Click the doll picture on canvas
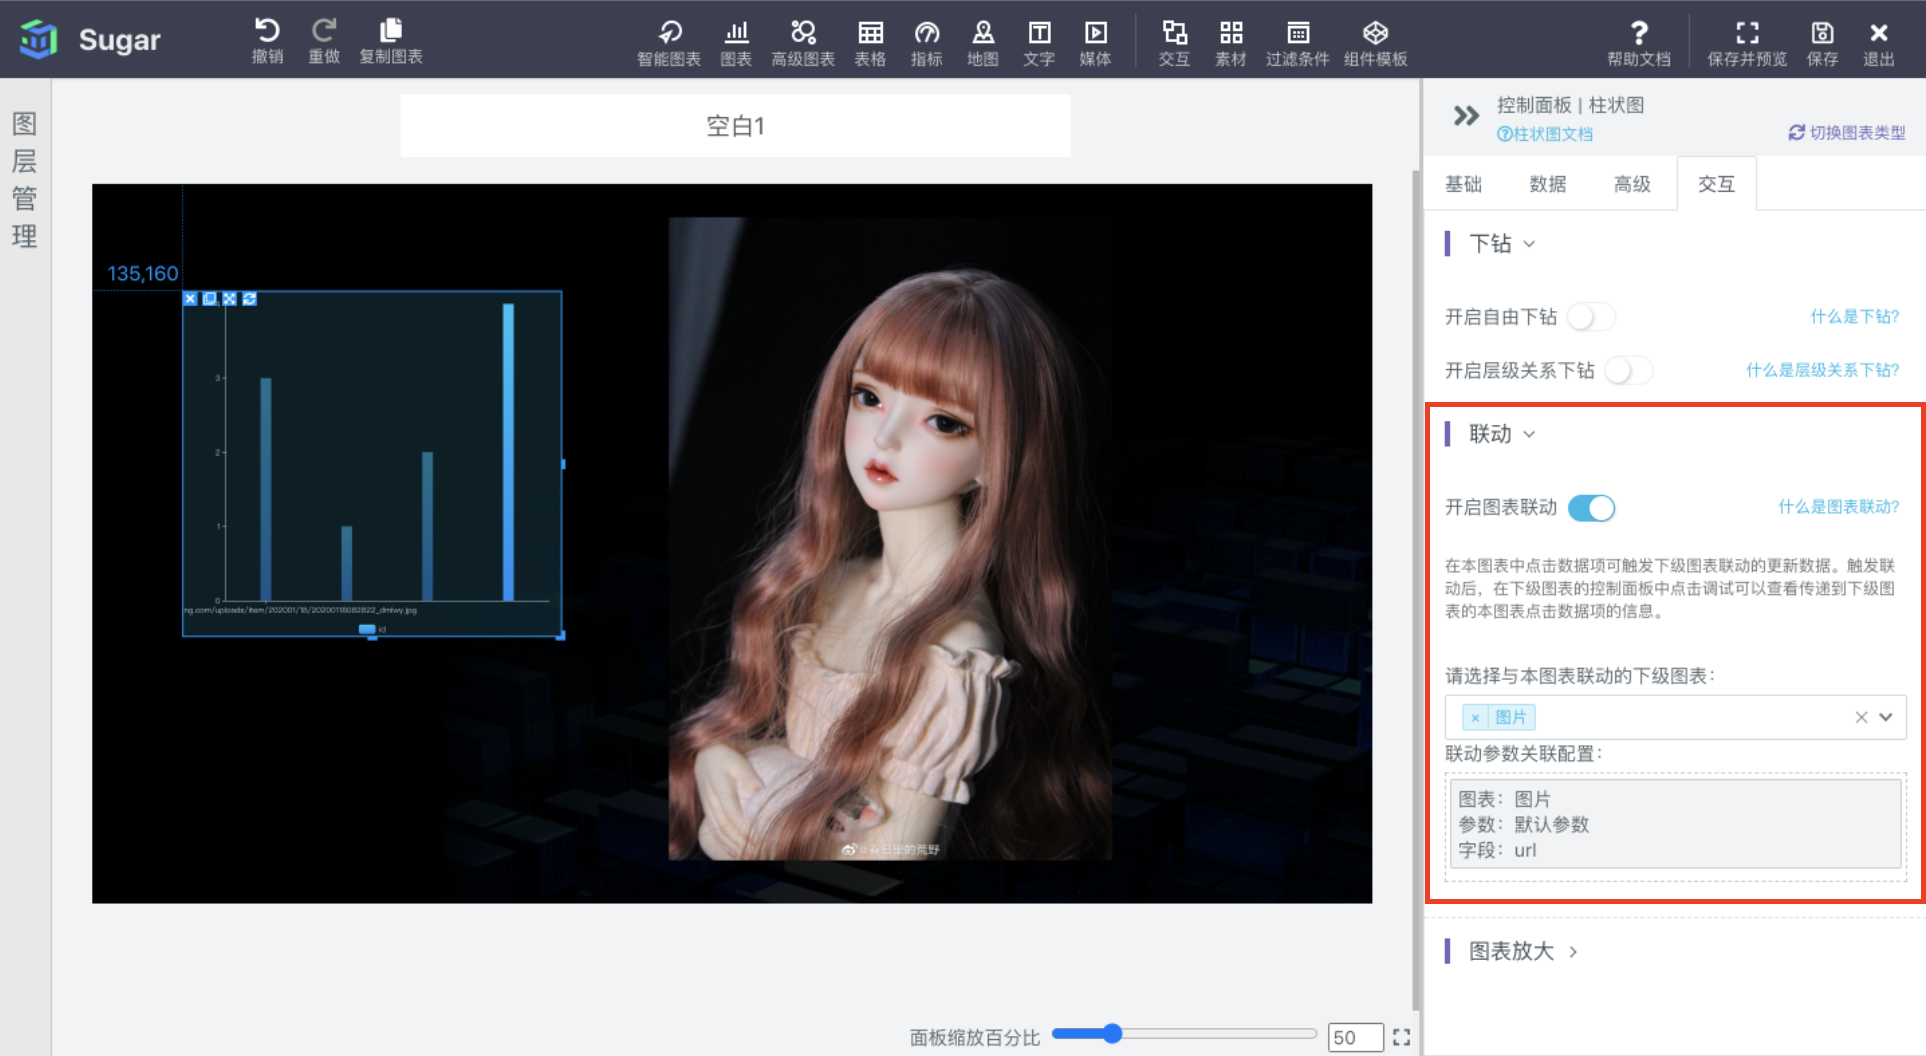 [x=890, y=539]
